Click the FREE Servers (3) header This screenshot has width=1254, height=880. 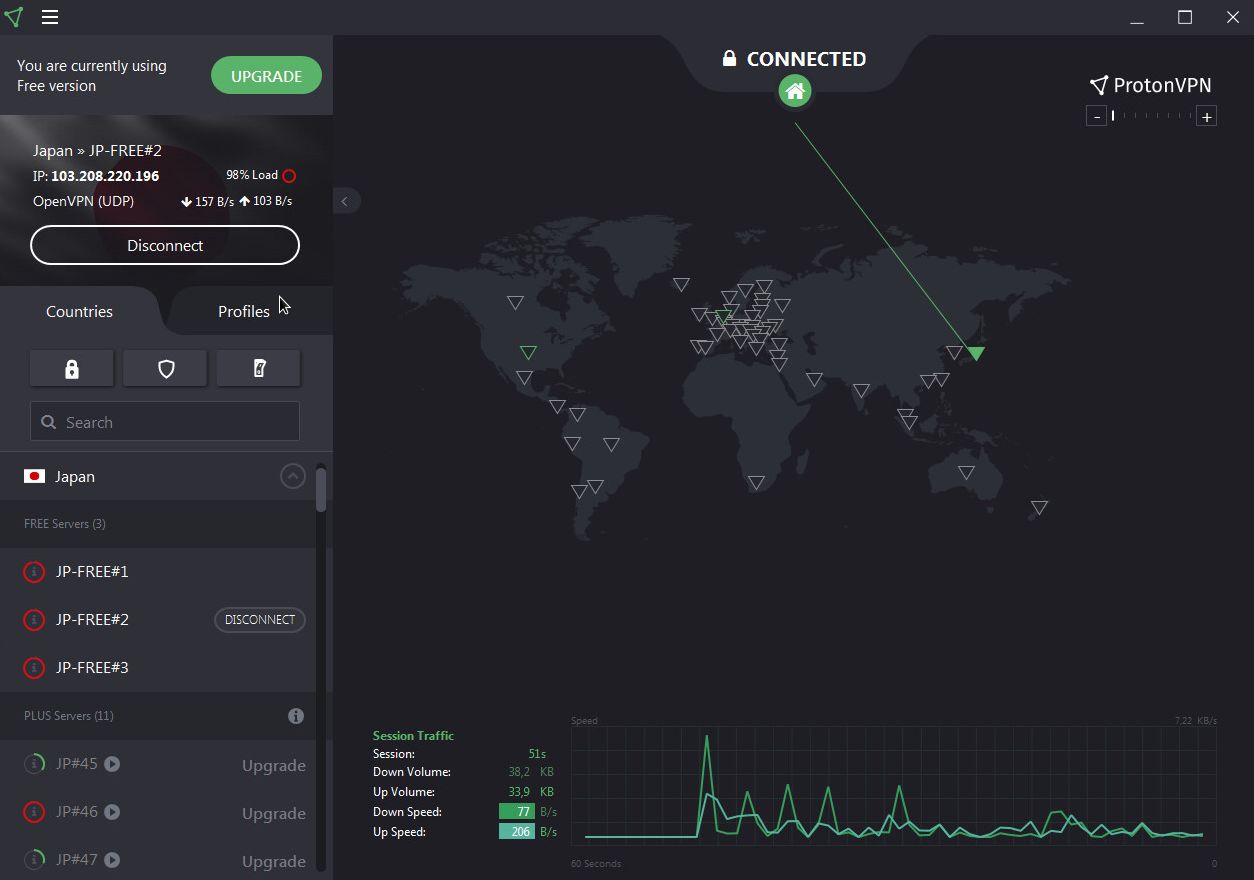[x=65, y=524]
